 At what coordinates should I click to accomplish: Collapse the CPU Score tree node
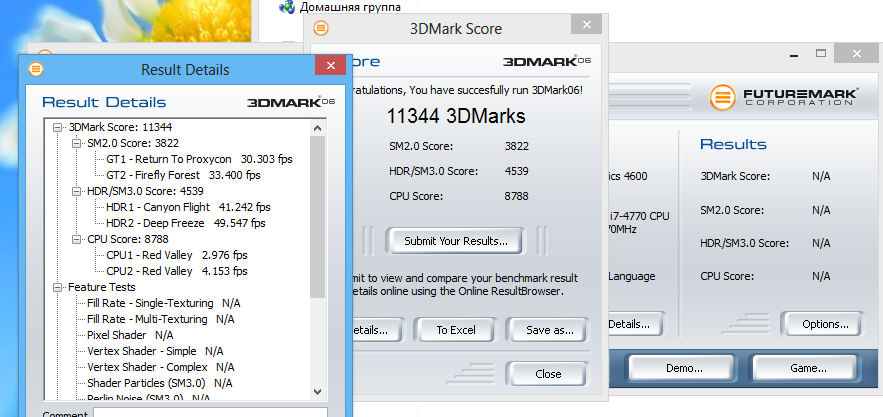coord(76,239)
